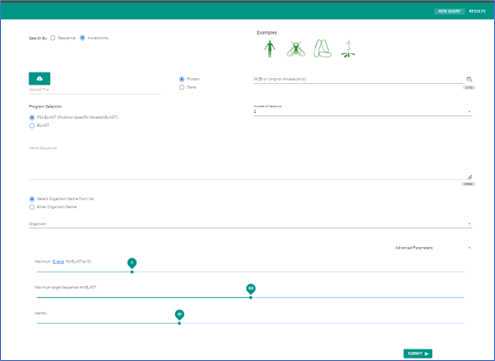
Task: Click the resize grip of sequence box
Action: pyautogui.click(x=469, y=177)
